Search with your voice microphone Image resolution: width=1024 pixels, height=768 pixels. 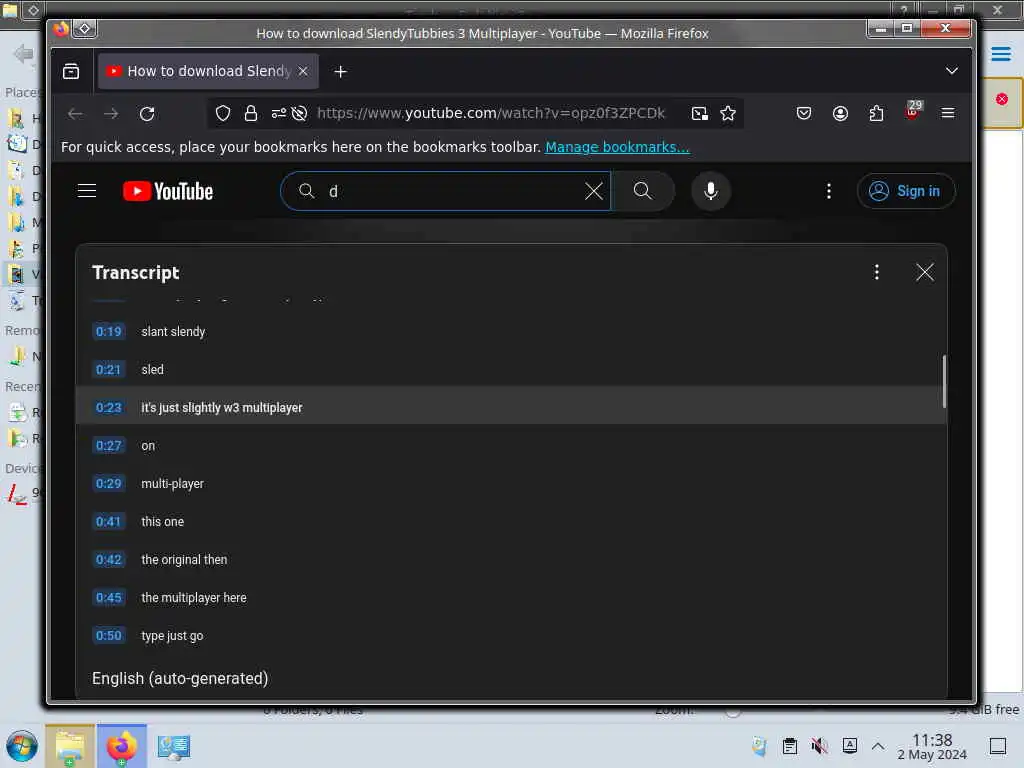711,191
